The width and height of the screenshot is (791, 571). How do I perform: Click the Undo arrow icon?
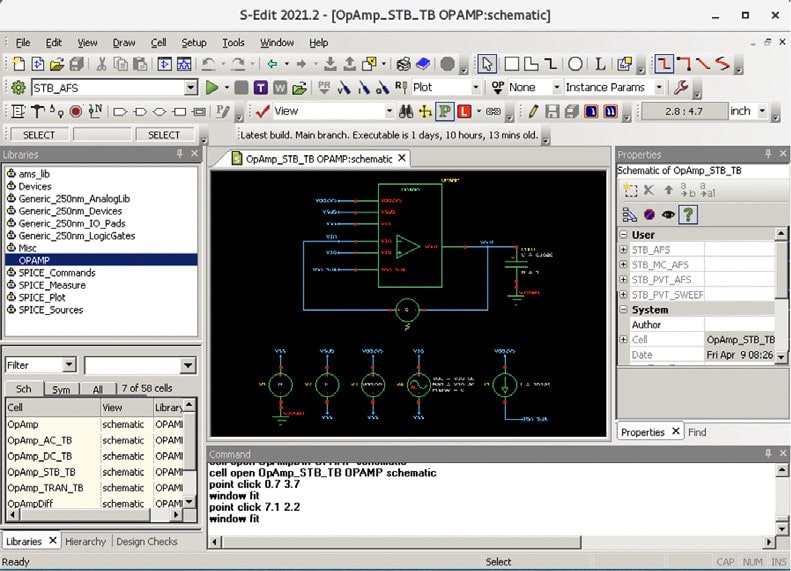click(x=208, y=64)
